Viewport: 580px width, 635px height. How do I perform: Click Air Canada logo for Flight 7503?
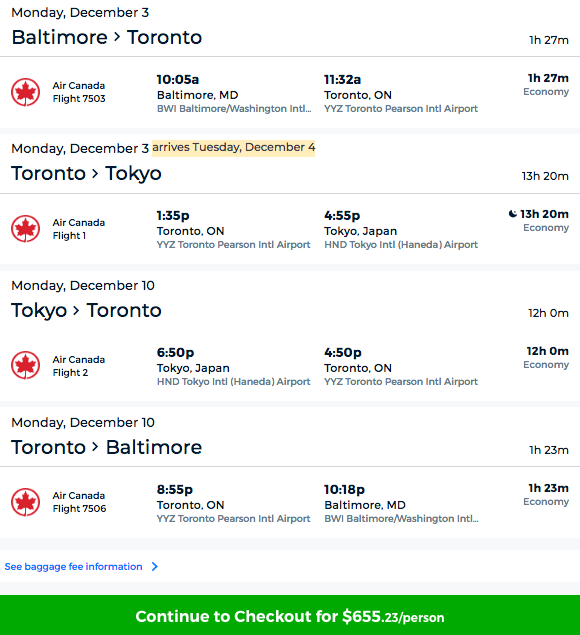point(26,92)
